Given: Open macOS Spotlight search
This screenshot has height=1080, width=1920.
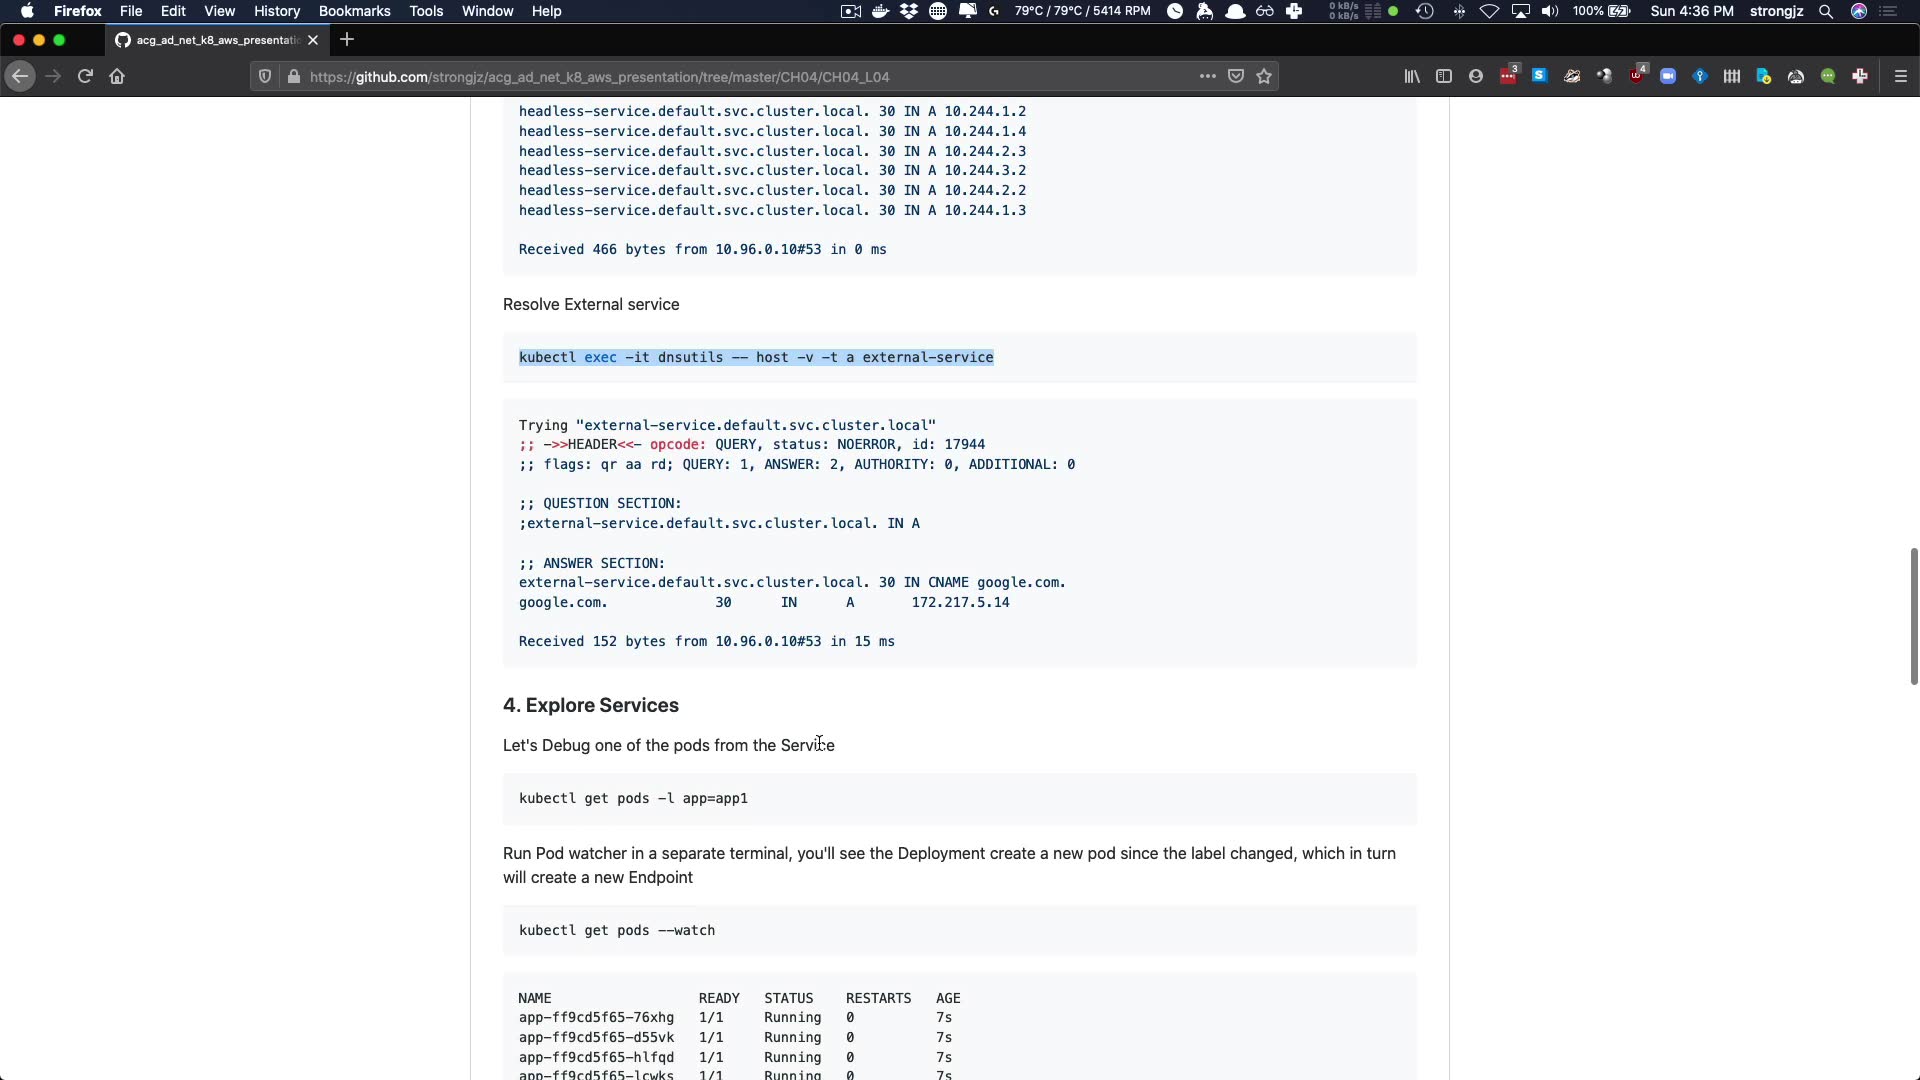Looking at the screenshot, I should coord(1826,11).
